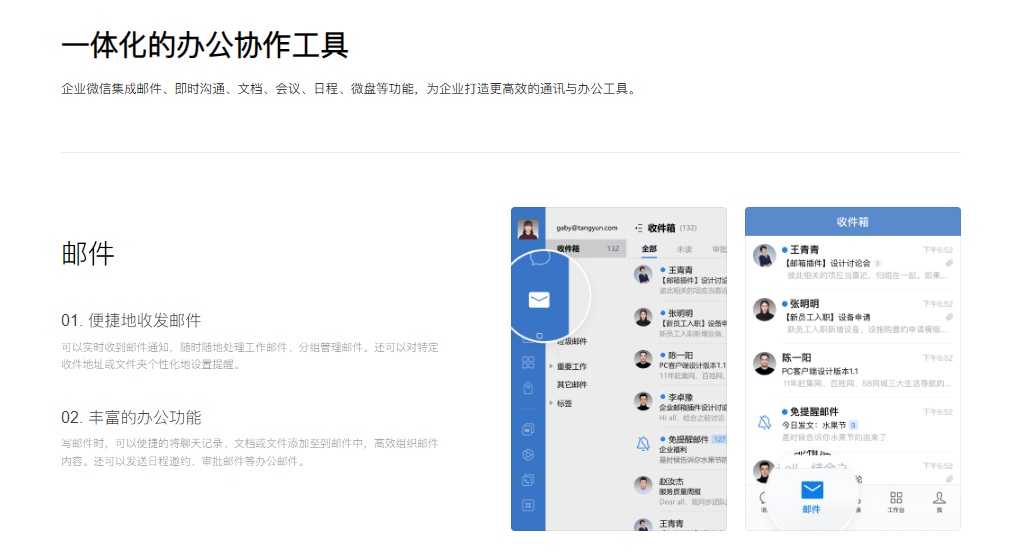Switch to the 未读 tab in desktop inbox
Viewport: 1036px width, 555px height.
[x=684, y=249]
